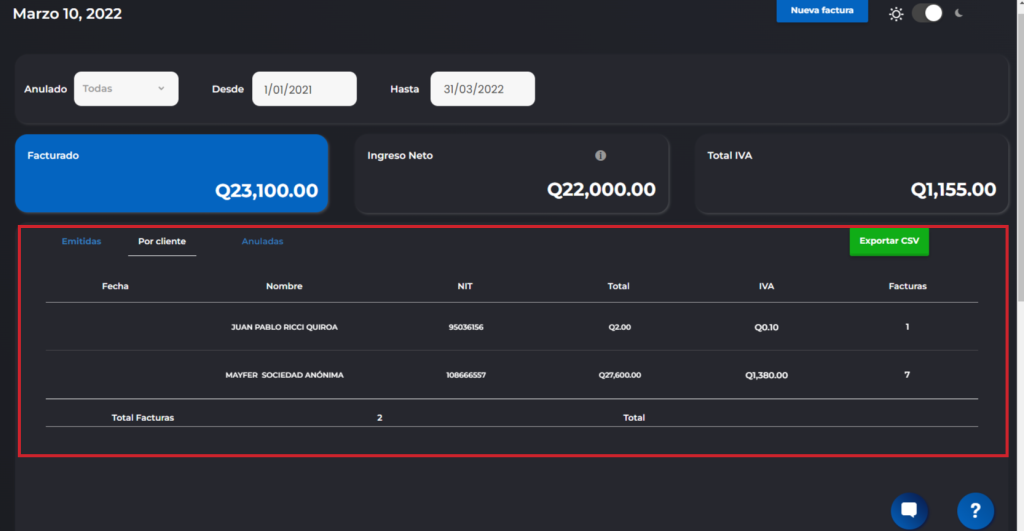Click the moon dark-mode icon
This screenshot has height=531, width=1024.
point(959,14)
